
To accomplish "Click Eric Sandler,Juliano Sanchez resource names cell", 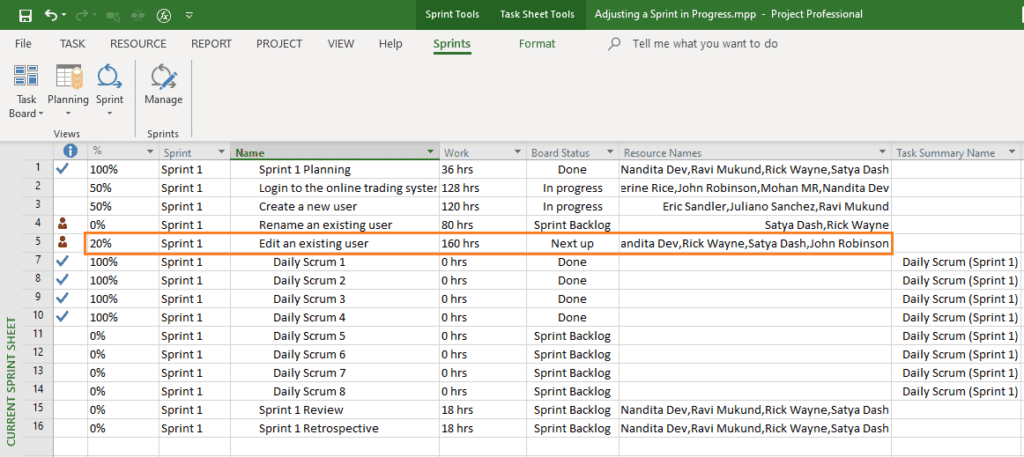I will (x=755, y=206).
